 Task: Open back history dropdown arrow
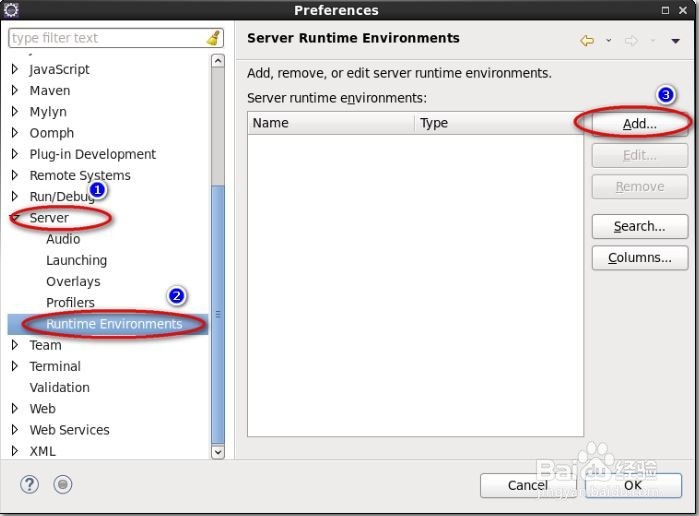(x=609, y=41)
